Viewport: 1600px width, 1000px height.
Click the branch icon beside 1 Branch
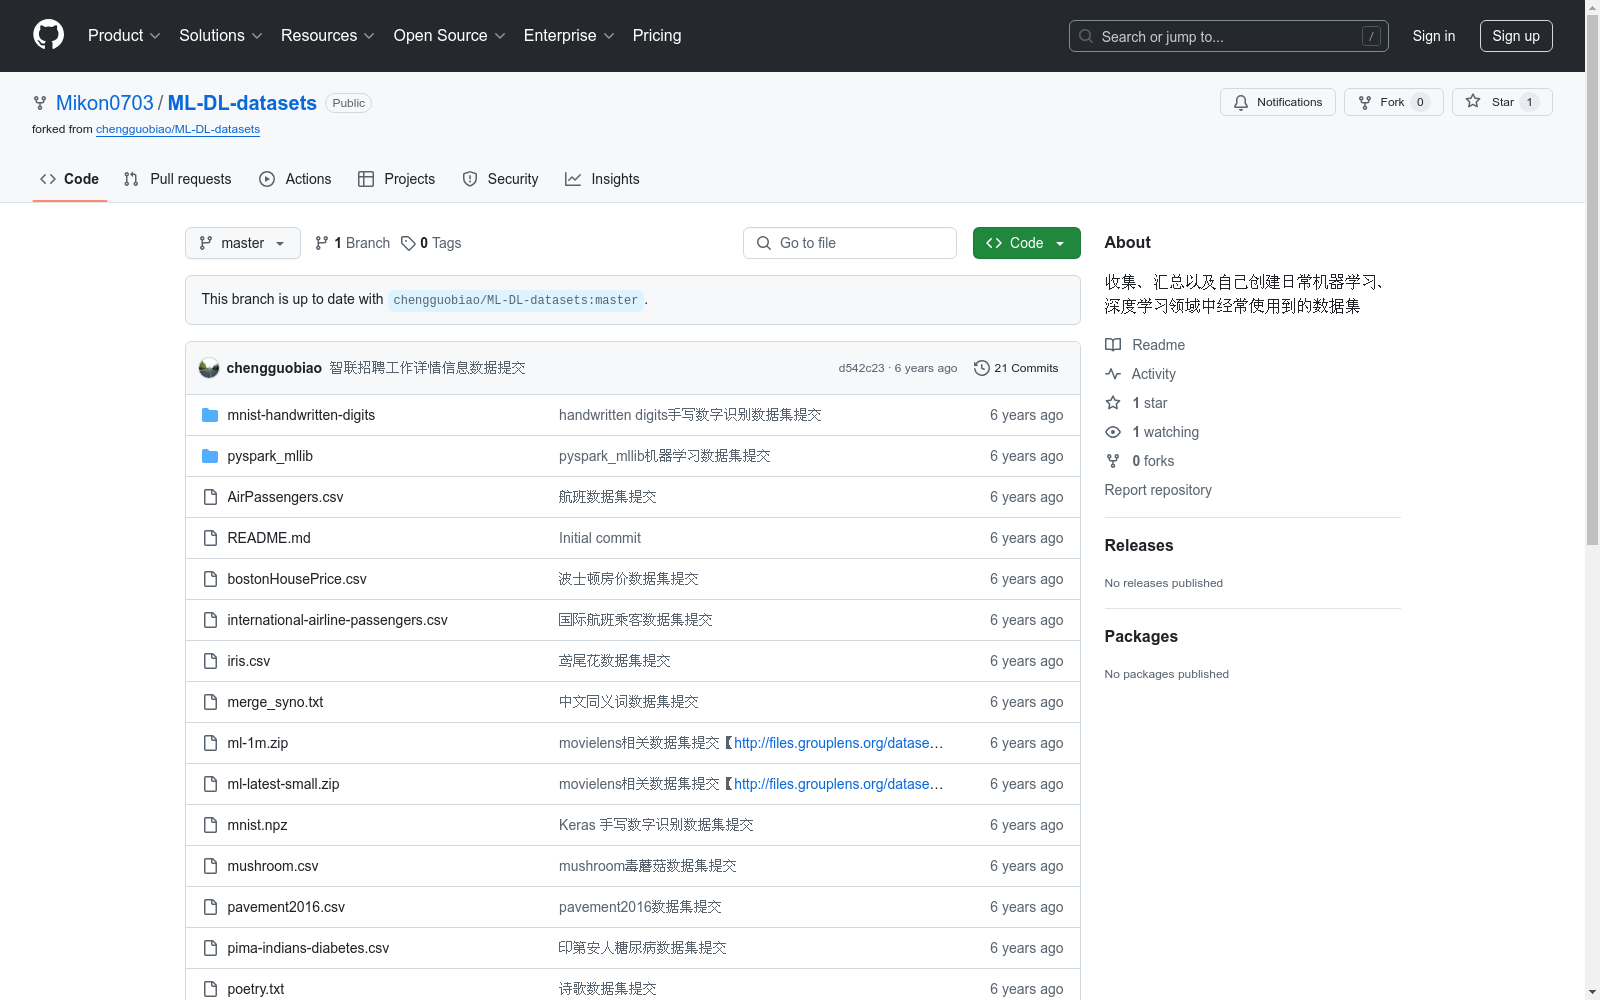322,243
